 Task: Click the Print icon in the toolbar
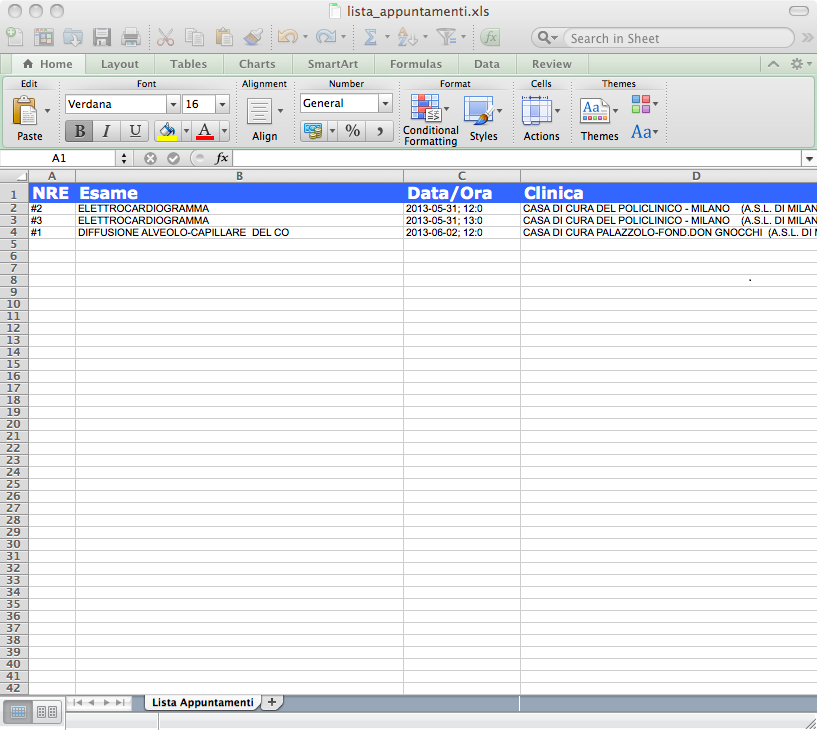click(130, 37)
